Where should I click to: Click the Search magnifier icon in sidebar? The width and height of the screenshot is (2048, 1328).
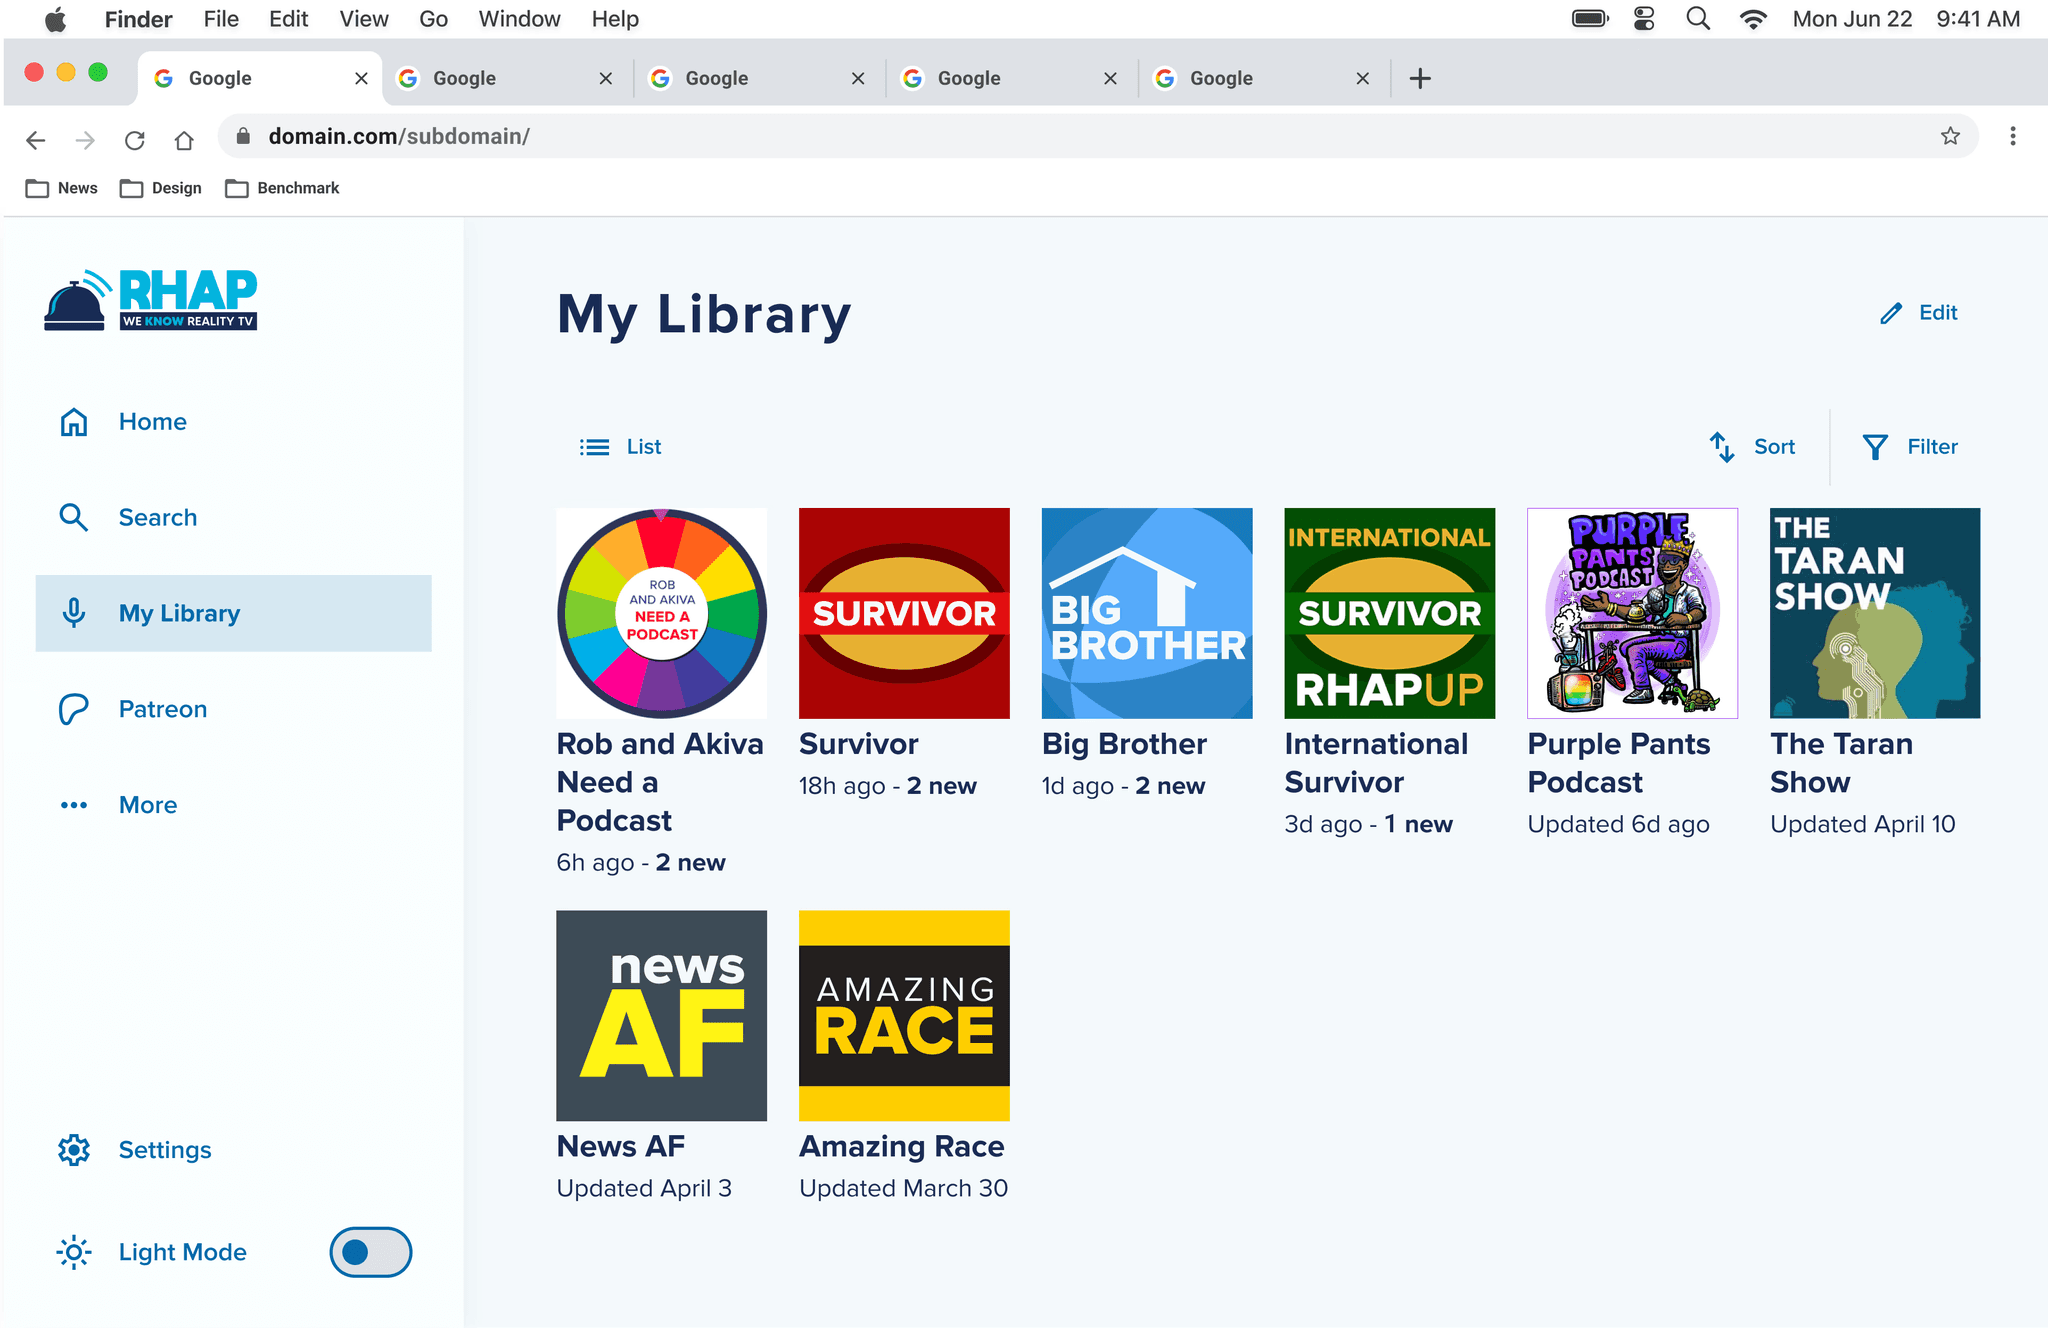tap(74, 517)
